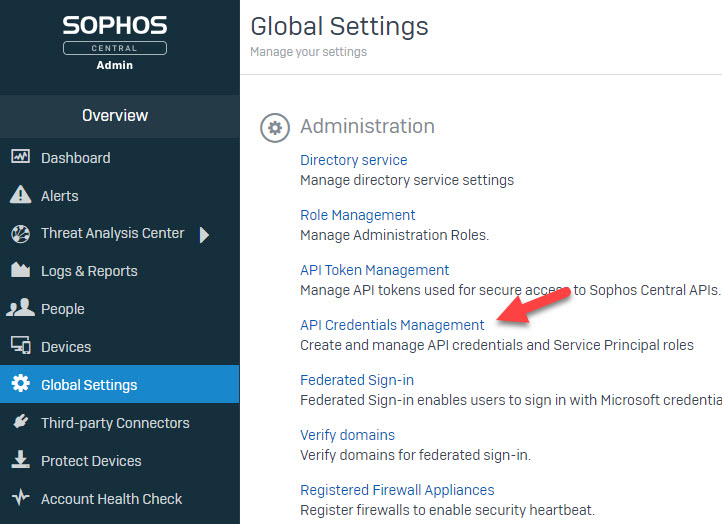
Task: Click 'Verify domains for federated sign-in.' text
Action: 415,455
